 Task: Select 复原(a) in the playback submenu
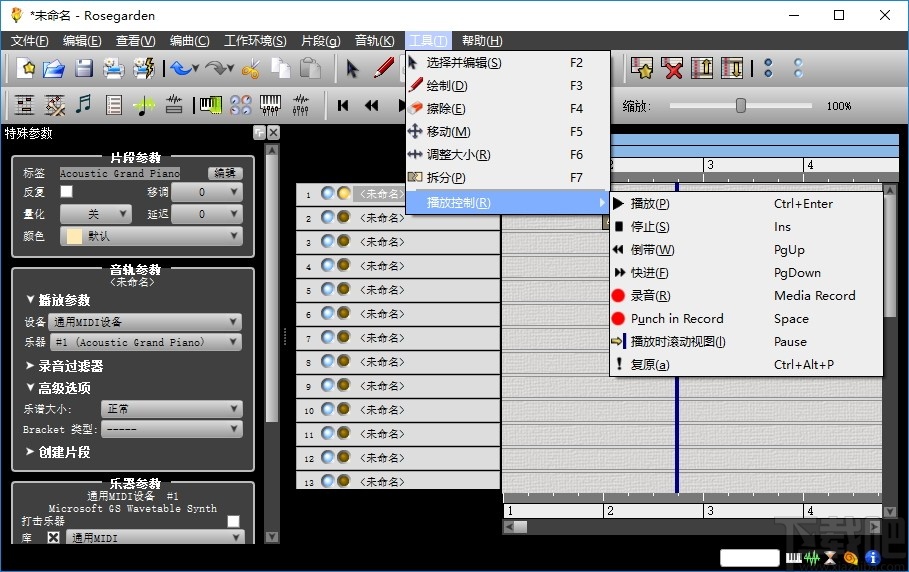746,365
